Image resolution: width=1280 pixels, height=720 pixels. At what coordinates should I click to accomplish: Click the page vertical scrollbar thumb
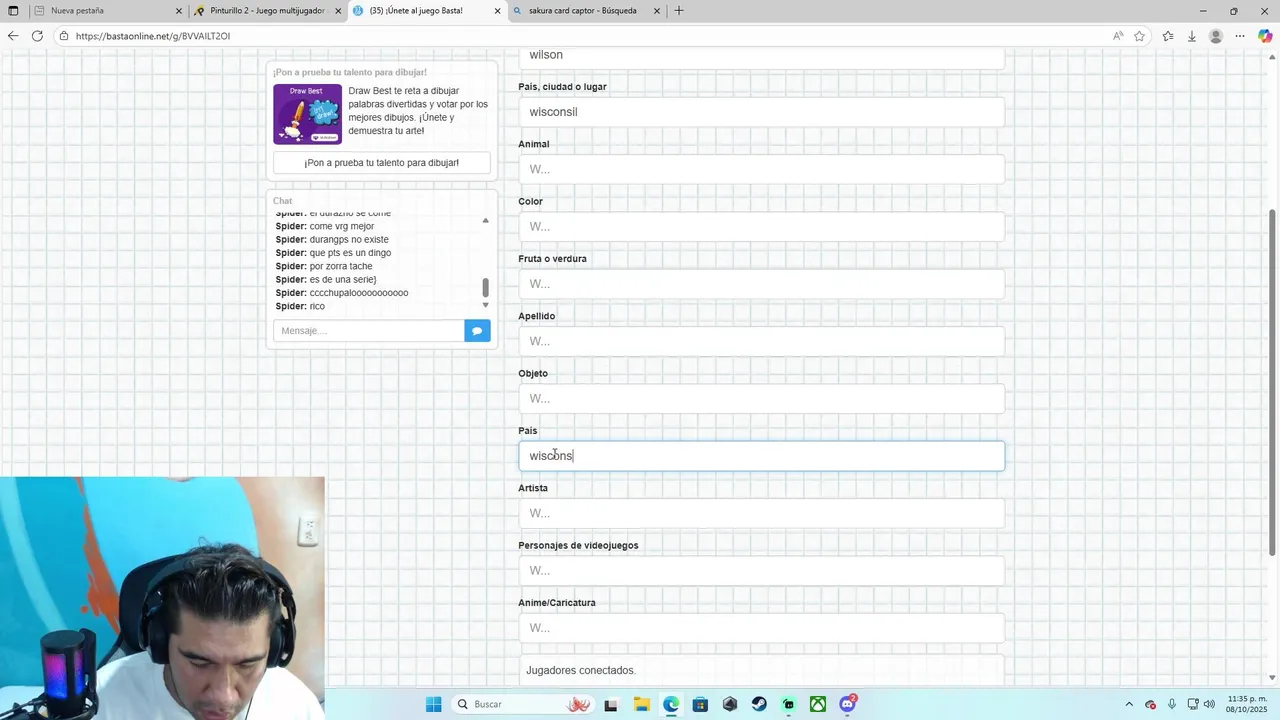point(1273,382)
